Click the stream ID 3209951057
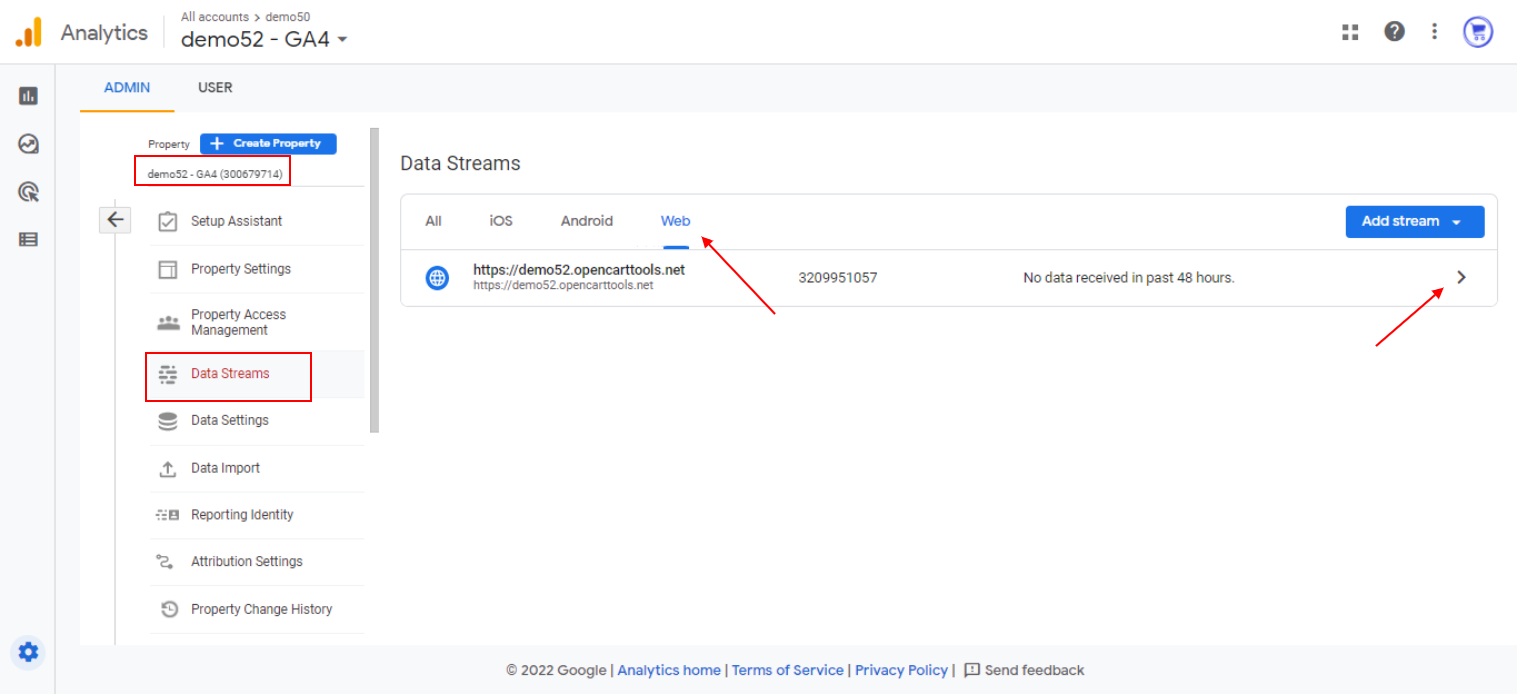Viewport: 1517px width, 694px height. click(x=838, y=277)
